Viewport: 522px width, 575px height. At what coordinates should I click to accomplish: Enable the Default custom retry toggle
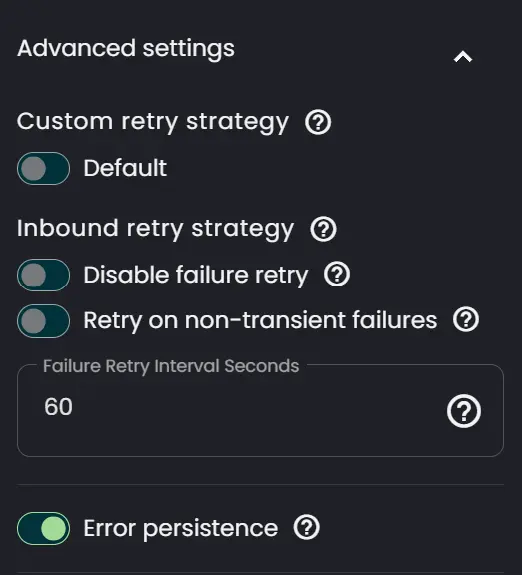pyautogui.click(x=43, y=168)
